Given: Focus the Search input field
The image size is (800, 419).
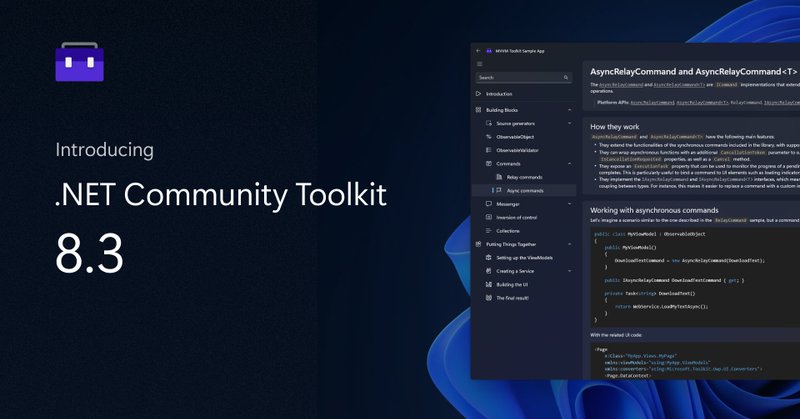Looking at the screenshot, I should pos(523,78).
